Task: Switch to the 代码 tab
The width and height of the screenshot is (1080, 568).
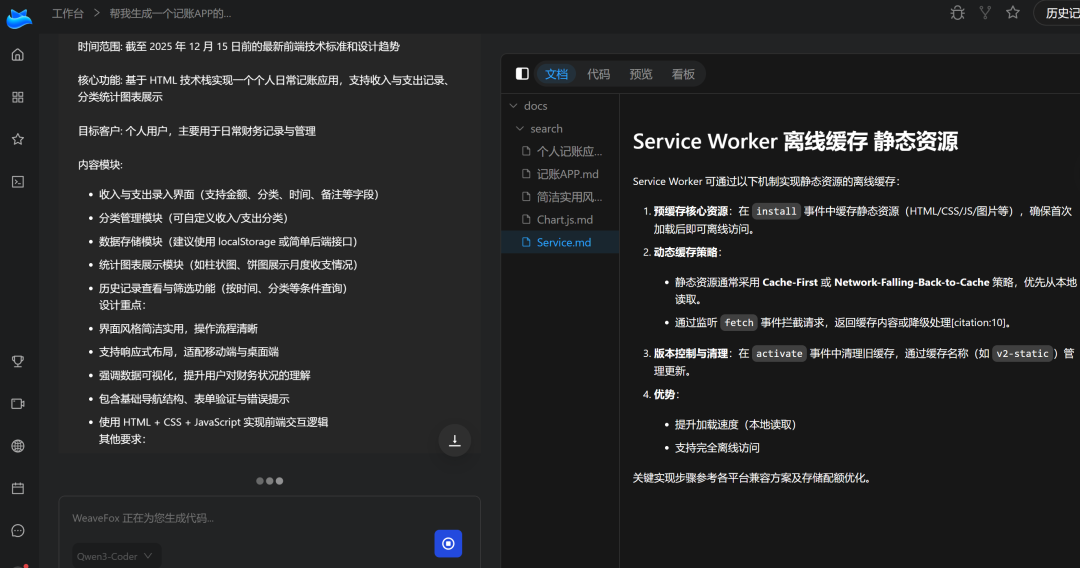Action: tap(598, 74)
